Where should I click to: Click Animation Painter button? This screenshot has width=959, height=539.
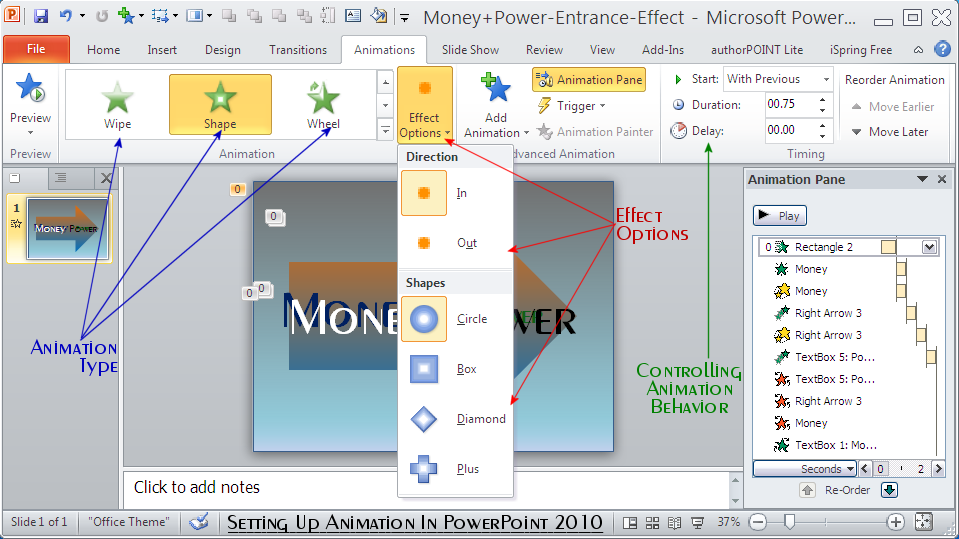pos(595,132)
